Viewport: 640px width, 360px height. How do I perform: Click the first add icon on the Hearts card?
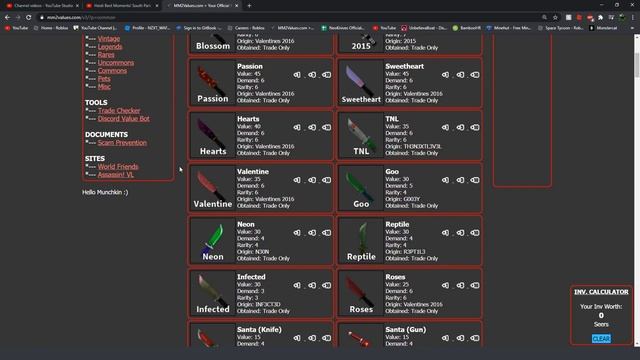click(x=297, y=127)
